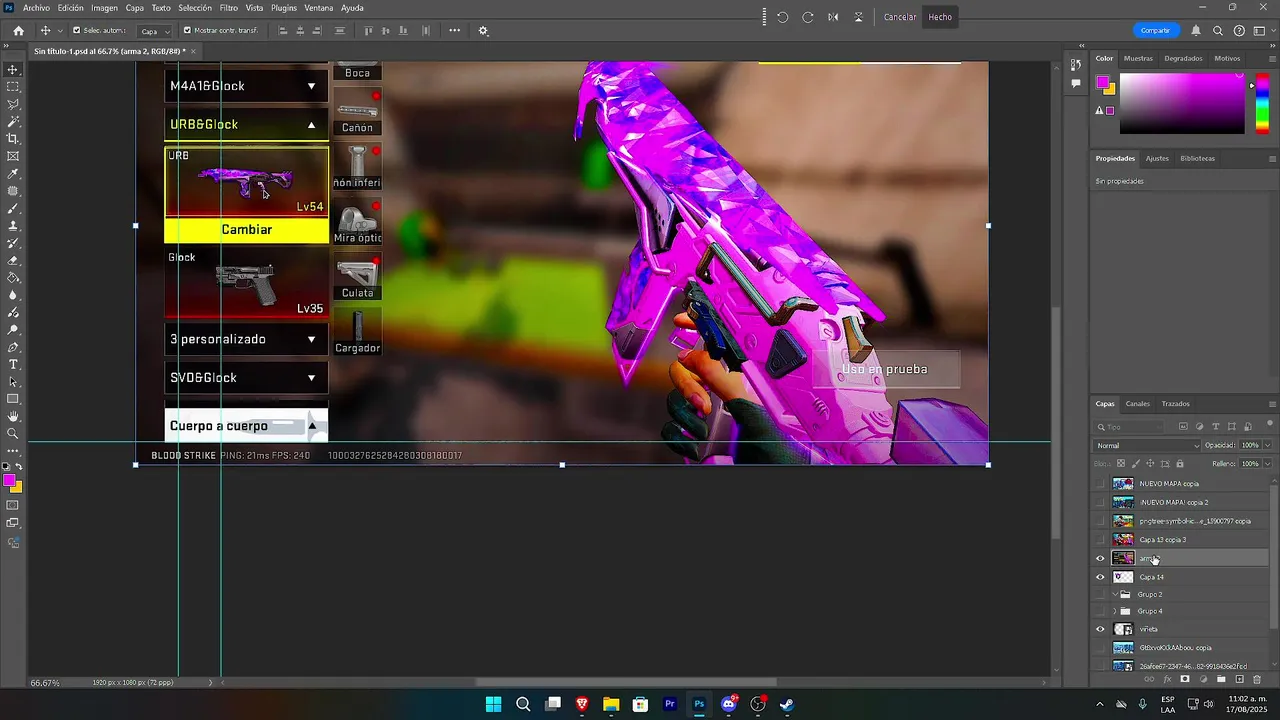This screenshot has width=1280, height=720.
Task: Align left edges in options bar
Action: (x=283, y=30)
